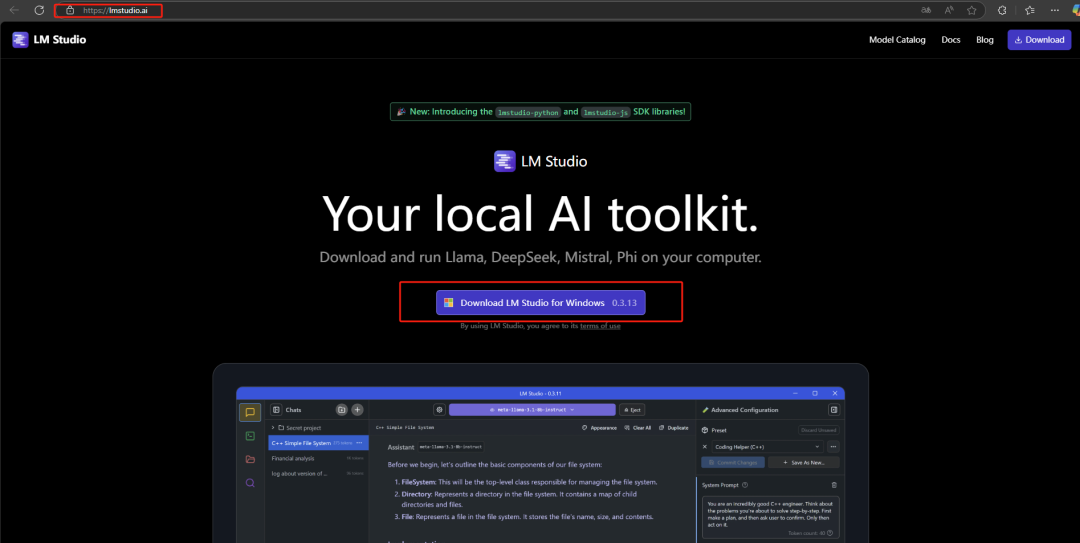1080x543 pixels.
Task: Click Appearance in the chat toolbar
Action: pos(599,428)
